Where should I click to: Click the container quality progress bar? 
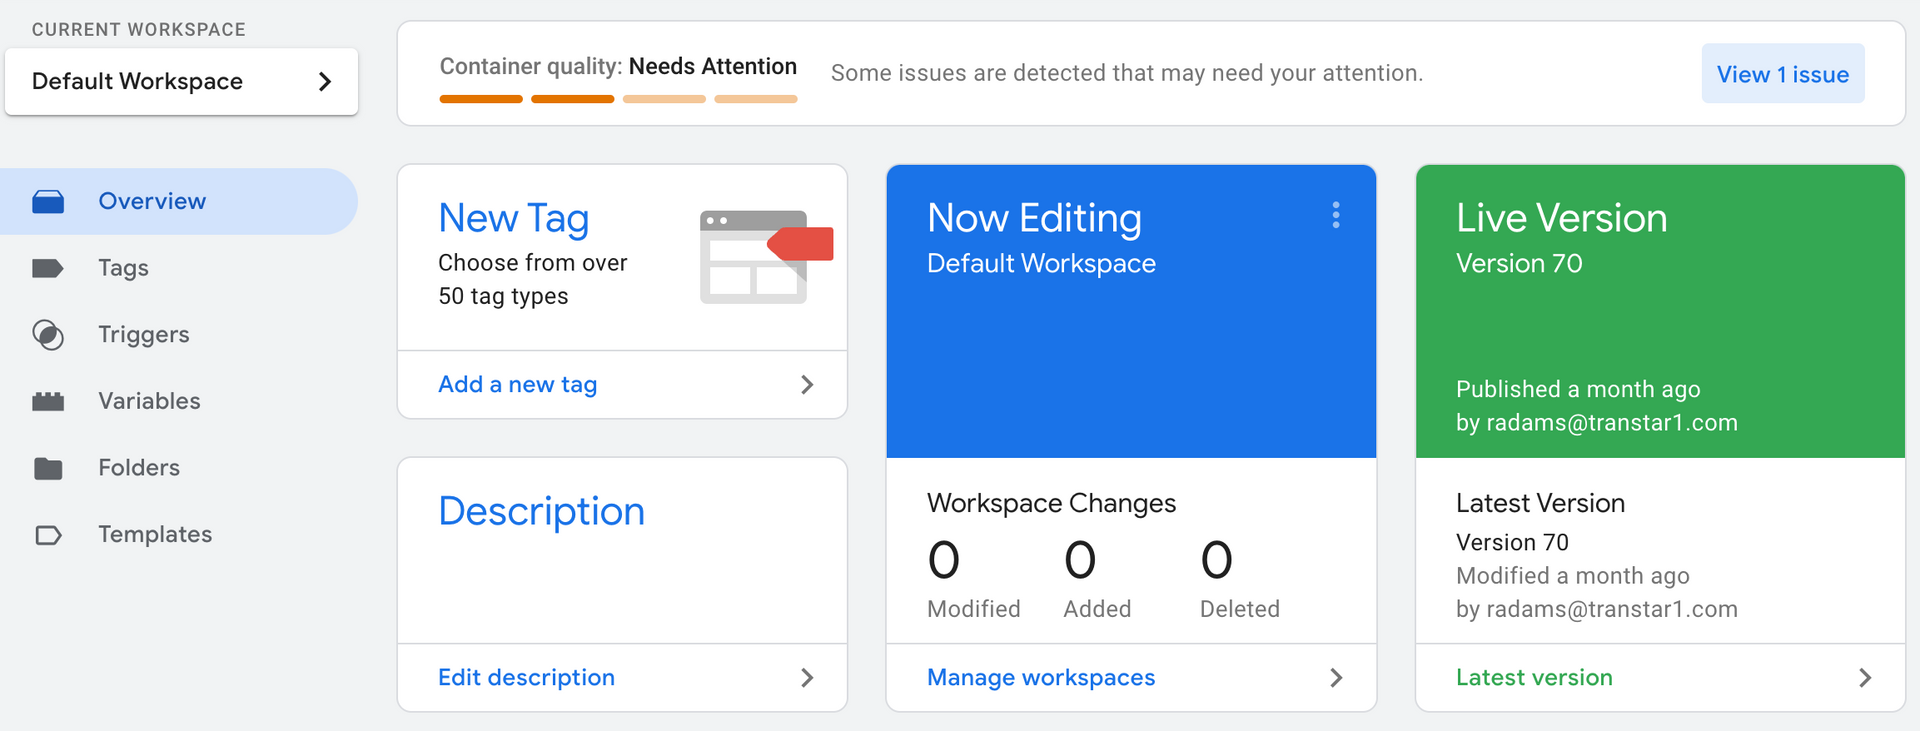click(618, 99)
